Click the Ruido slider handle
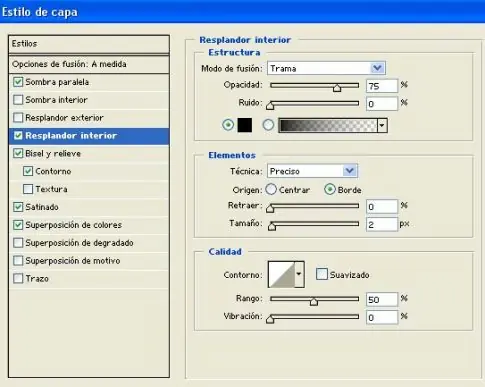The width and height of the screenshot is (485, 387). point(270,106)
